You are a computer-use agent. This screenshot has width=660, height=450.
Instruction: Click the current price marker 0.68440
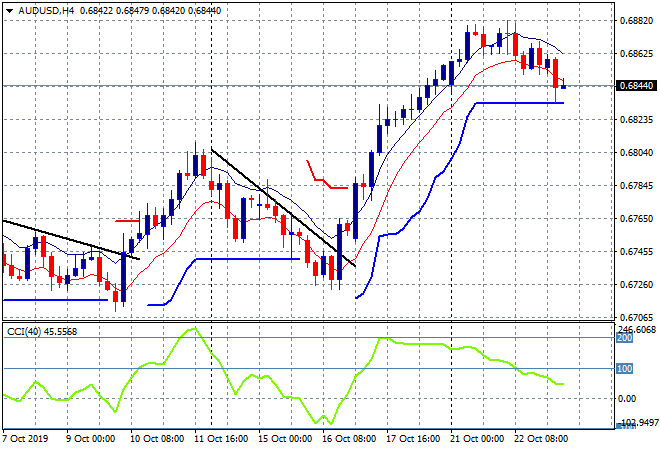(x=636, y=86)
